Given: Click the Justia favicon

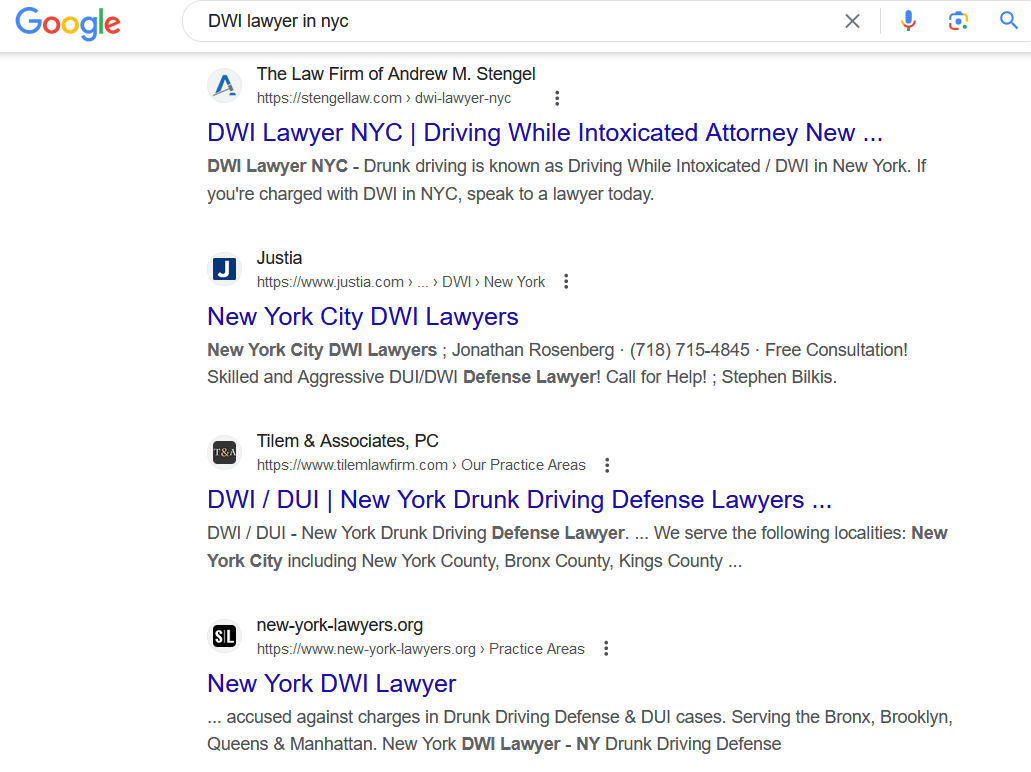Looking at the screenshot, I should point(225,269).
